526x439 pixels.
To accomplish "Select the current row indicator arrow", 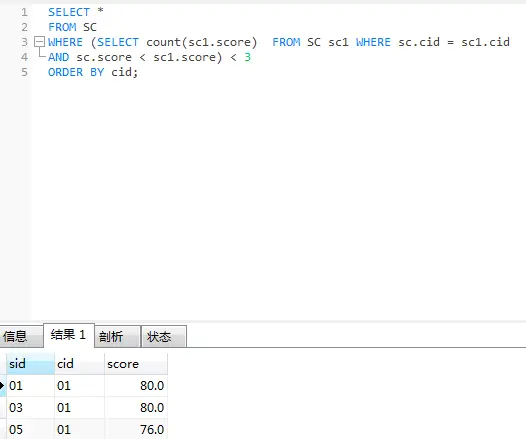I will pos(2,386).
